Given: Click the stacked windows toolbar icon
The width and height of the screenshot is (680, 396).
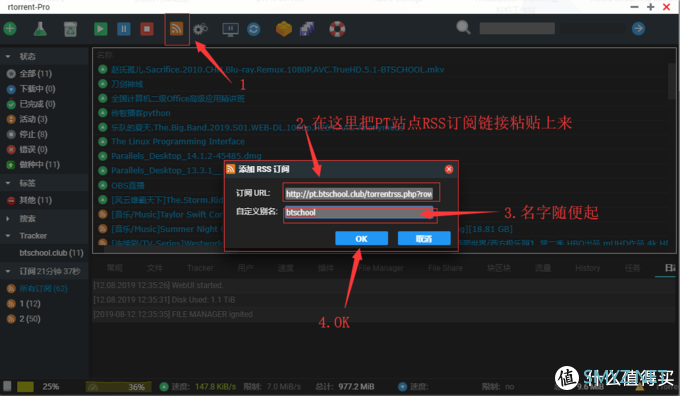Looking at the screenshot, I should (307, 29).
